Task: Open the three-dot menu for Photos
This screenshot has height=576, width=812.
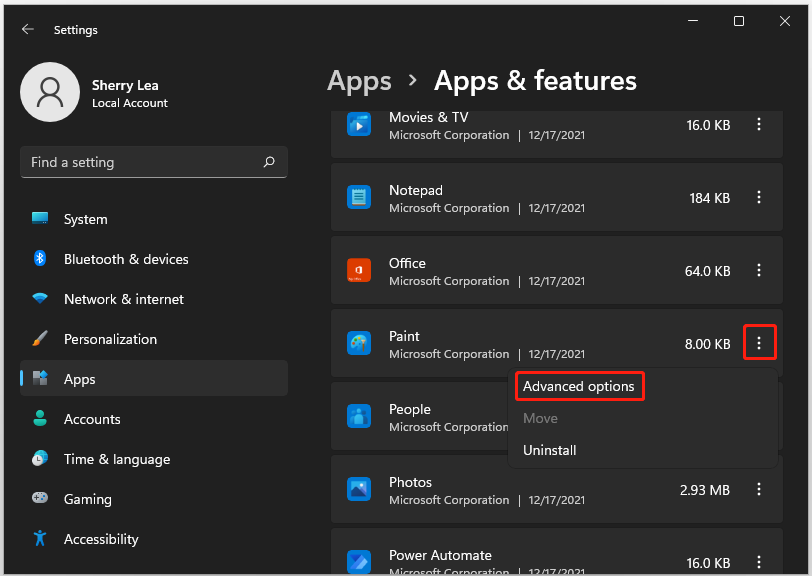Action: point(758,489)
